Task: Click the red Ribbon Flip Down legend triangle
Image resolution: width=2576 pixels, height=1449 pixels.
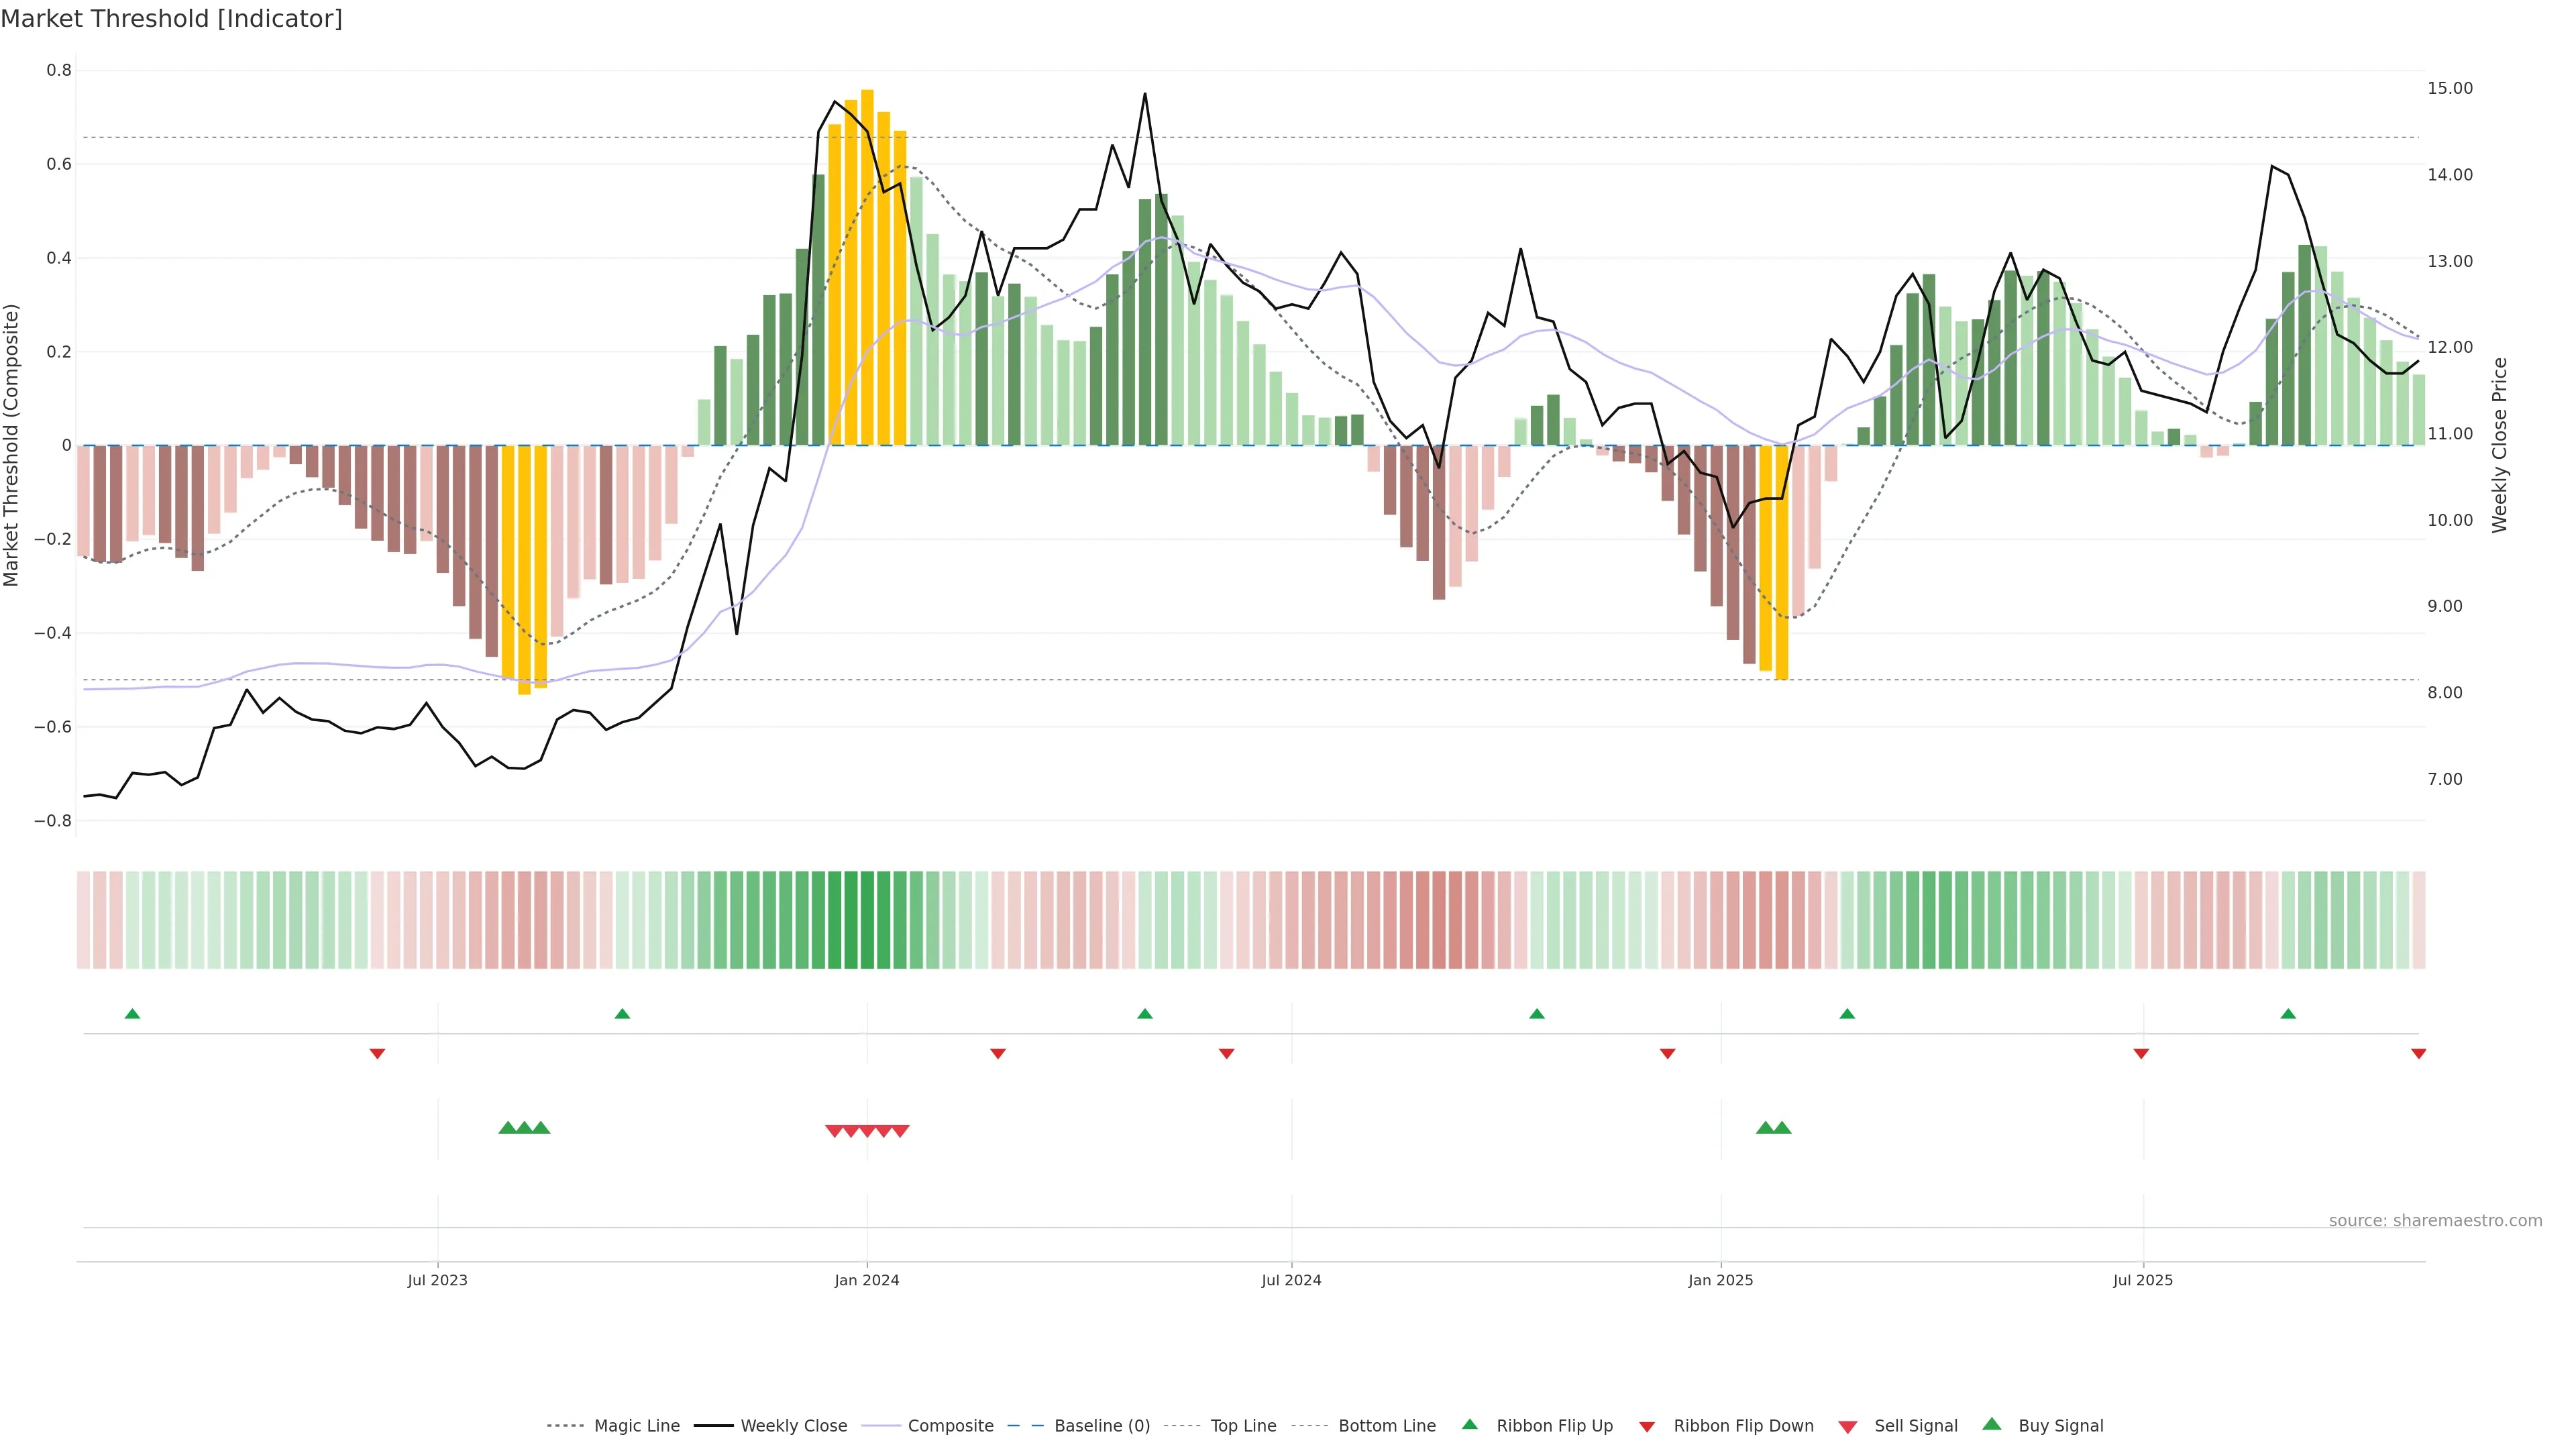Action: 1647,1427
